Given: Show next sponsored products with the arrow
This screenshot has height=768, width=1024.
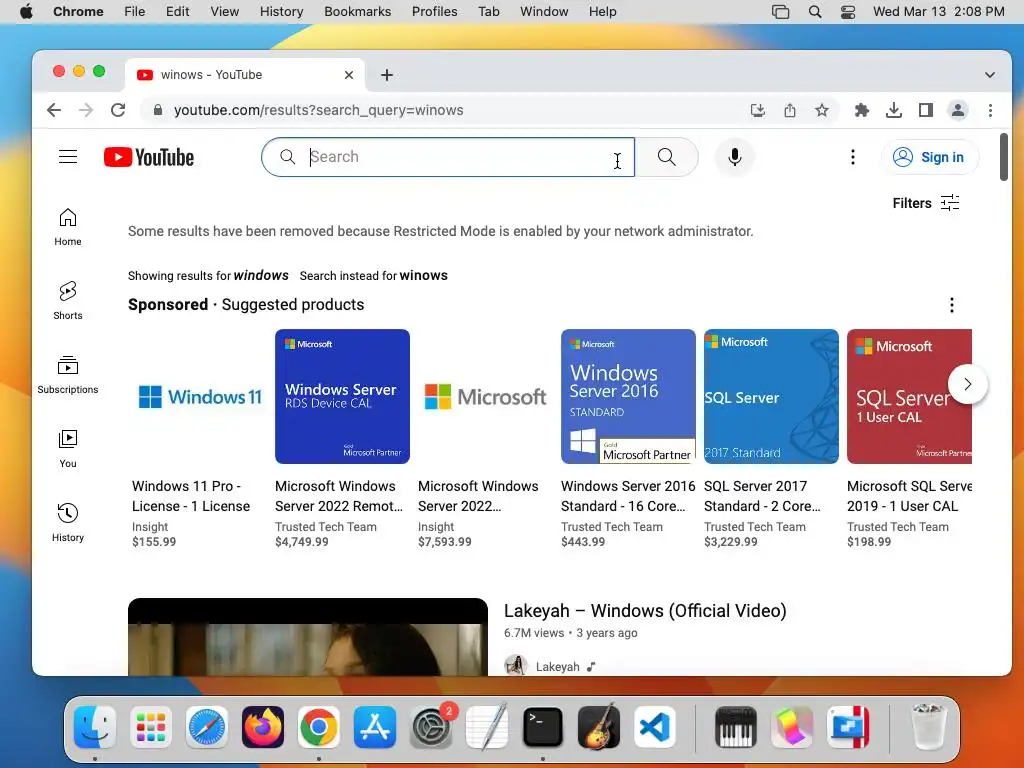Looking at the screenshot, I should [968, 384].
